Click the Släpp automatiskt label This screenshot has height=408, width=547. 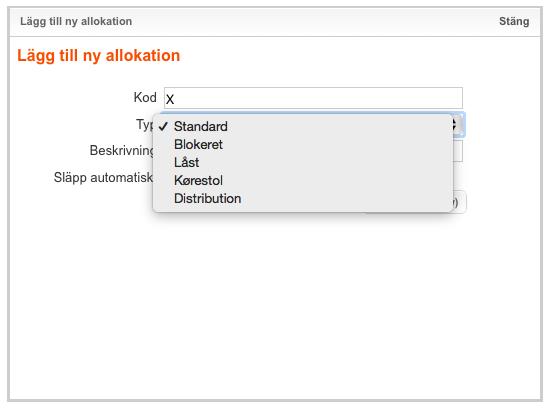tap(103, 177)
